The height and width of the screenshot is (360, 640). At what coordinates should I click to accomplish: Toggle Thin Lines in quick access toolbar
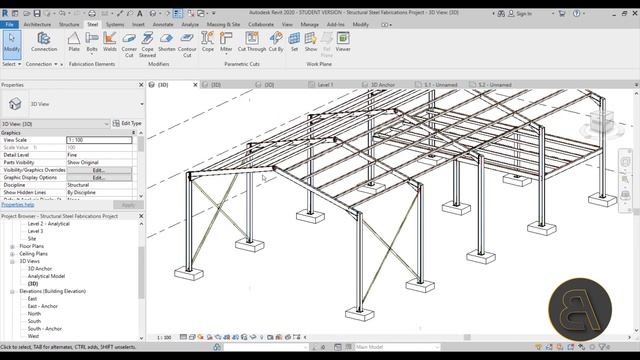(178, 13)
